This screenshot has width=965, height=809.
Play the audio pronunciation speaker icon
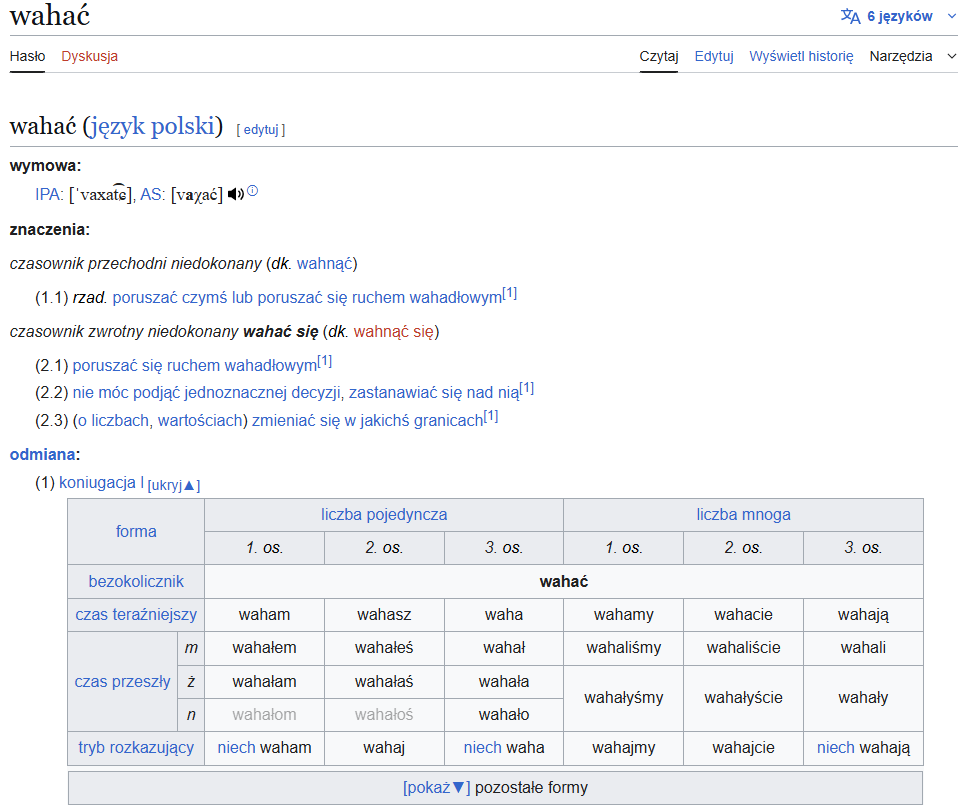pos(235,194)
